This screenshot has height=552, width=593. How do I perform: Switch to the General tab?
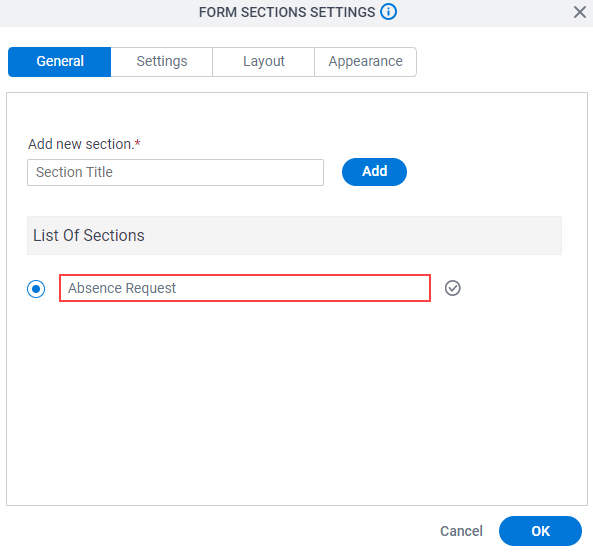[x=60, y=62]
